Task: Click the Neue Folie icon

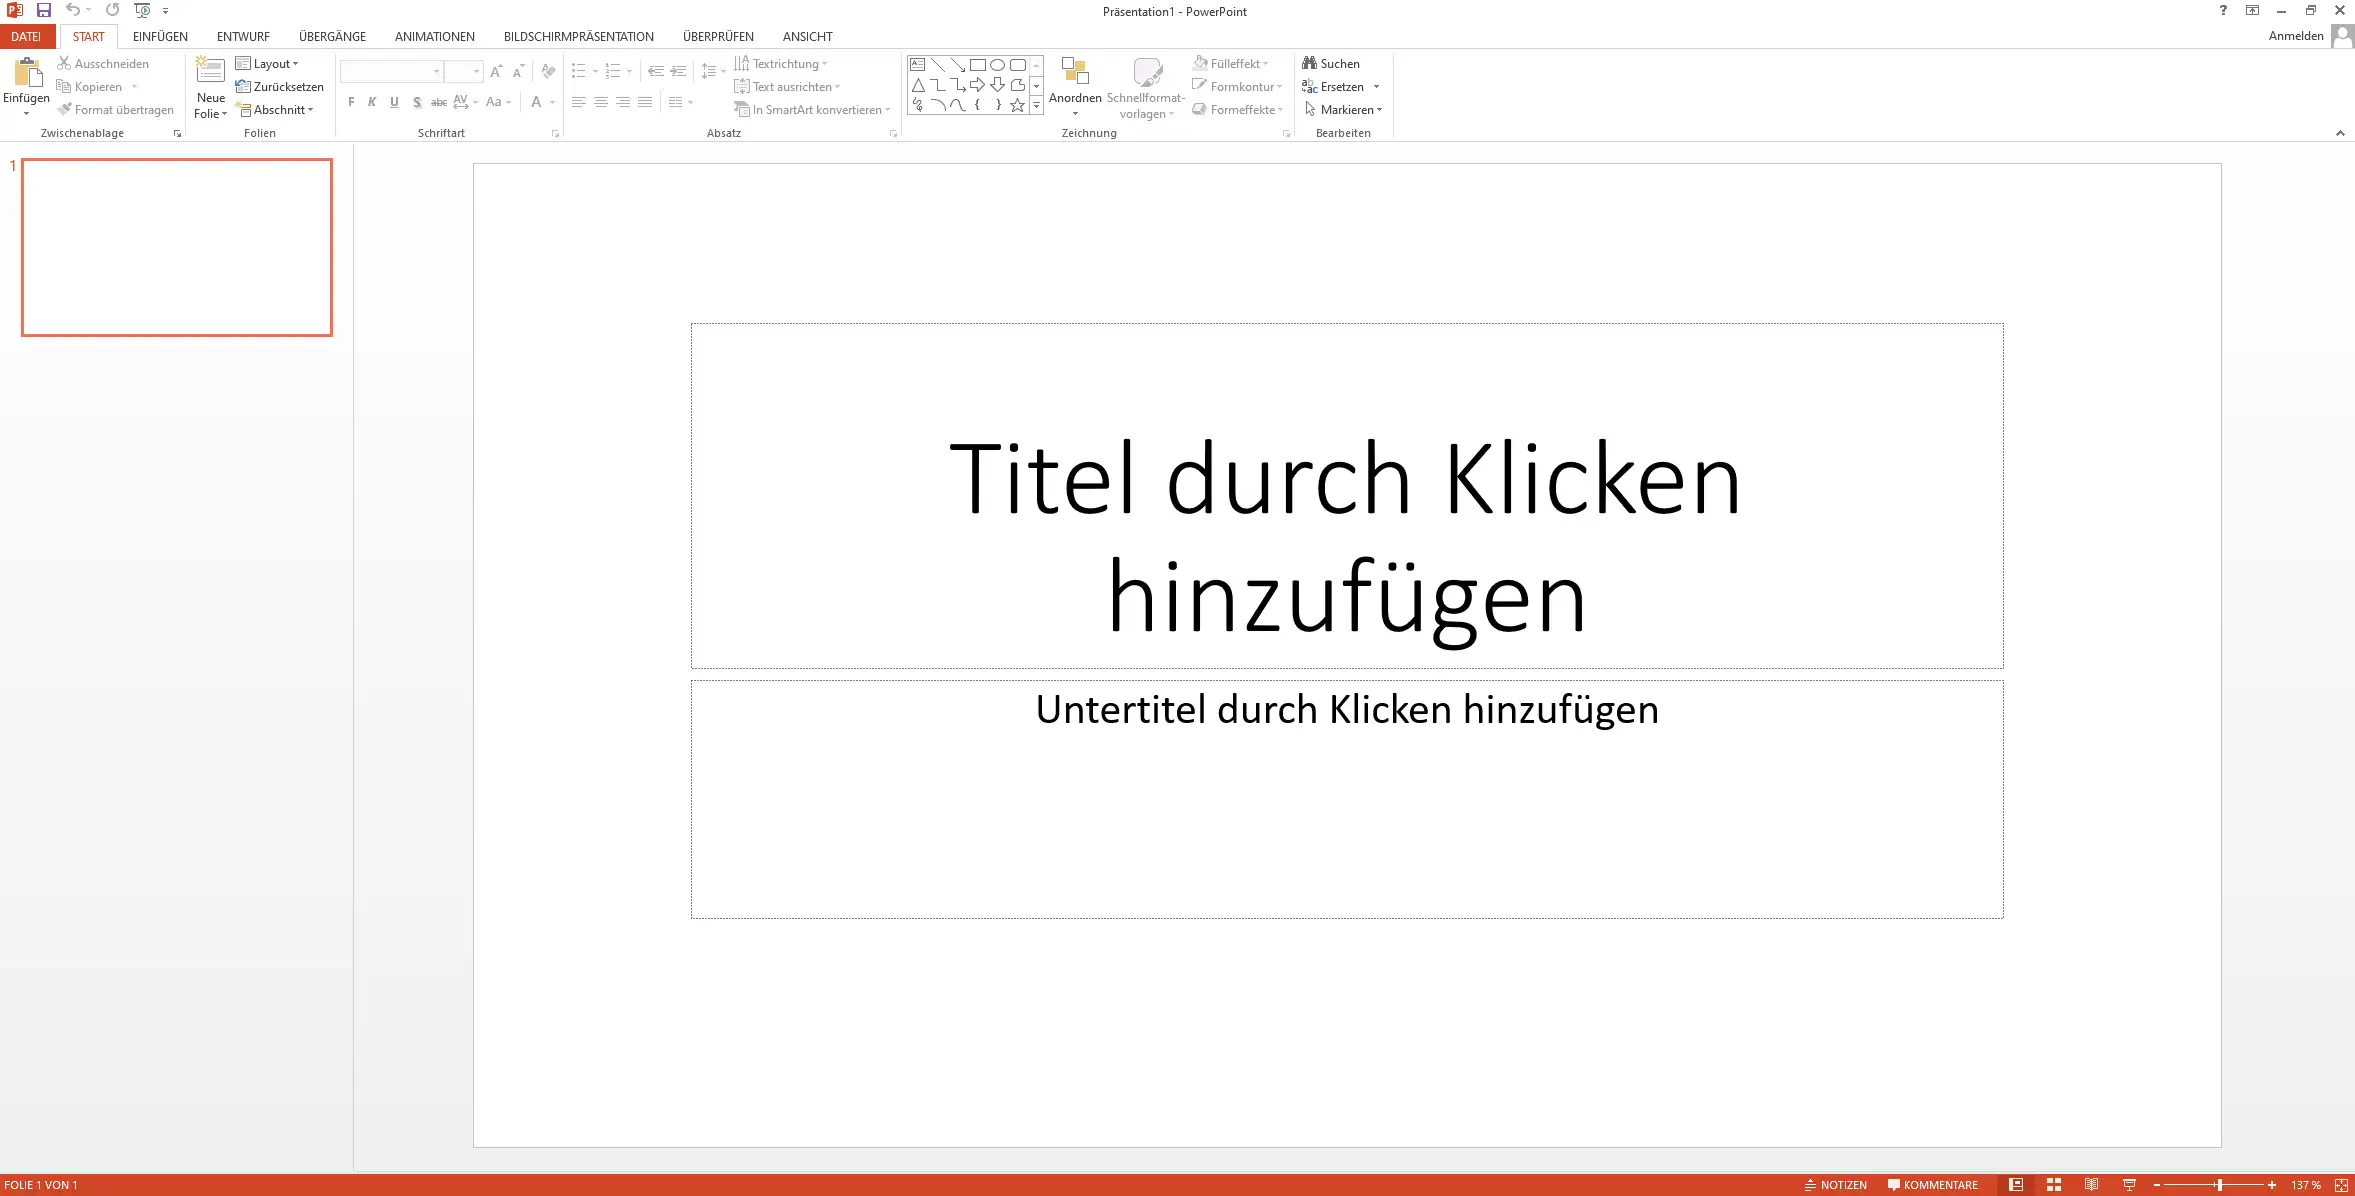Action: (210, 70)
